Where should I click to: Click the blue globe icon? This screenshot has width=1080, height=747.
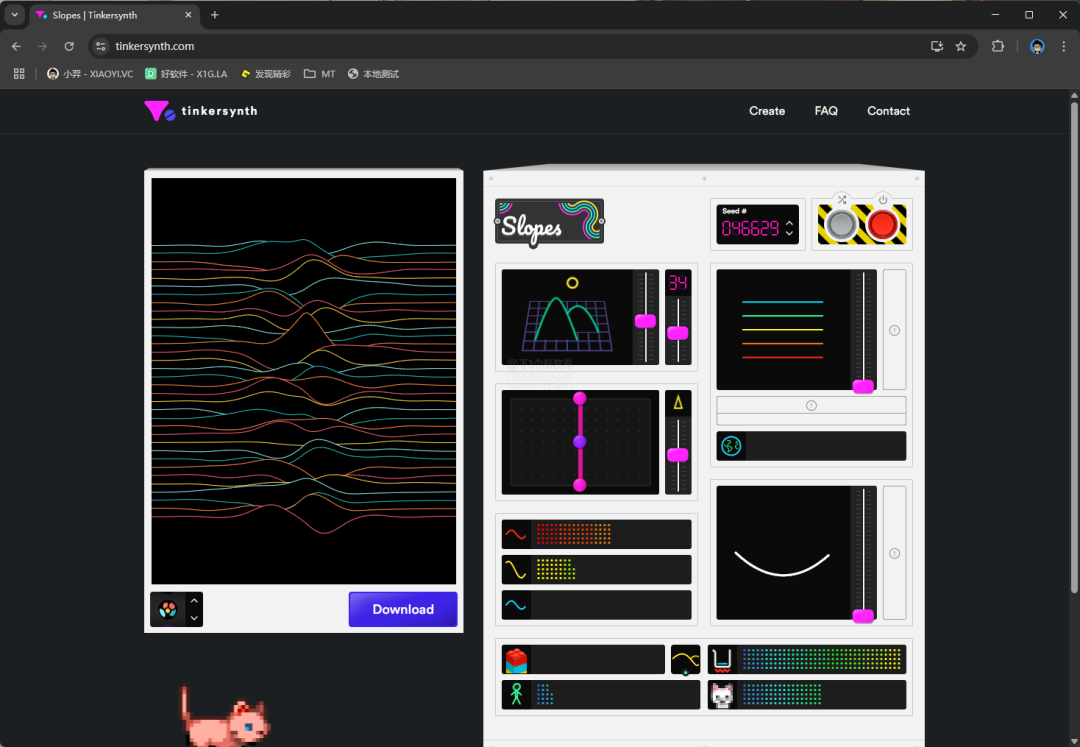731,446
